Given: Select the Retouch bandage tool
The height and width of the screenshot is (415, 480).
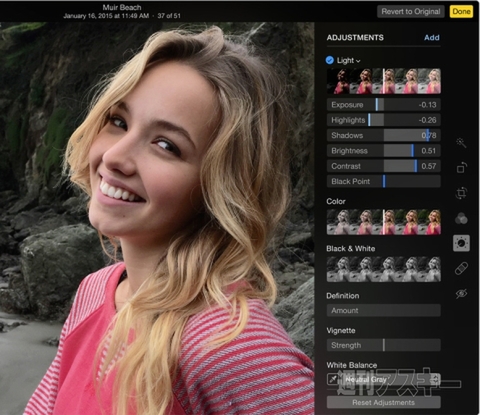Looking at the screenshot, I should click(x=461, y=268).
